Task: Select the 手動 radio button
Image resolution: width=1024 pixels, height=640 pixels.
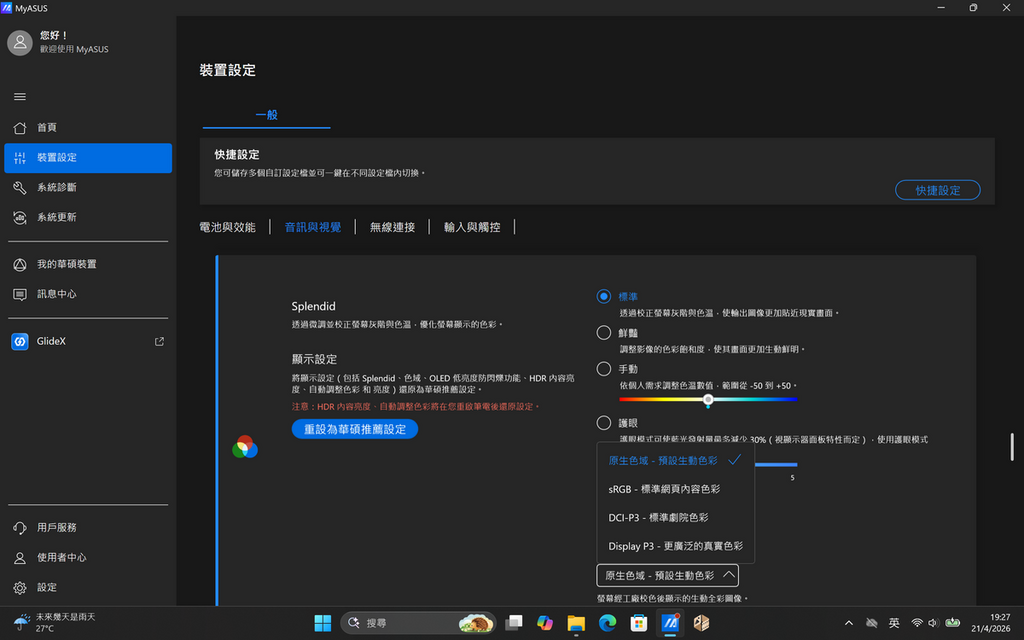Action: pos(603,369)
